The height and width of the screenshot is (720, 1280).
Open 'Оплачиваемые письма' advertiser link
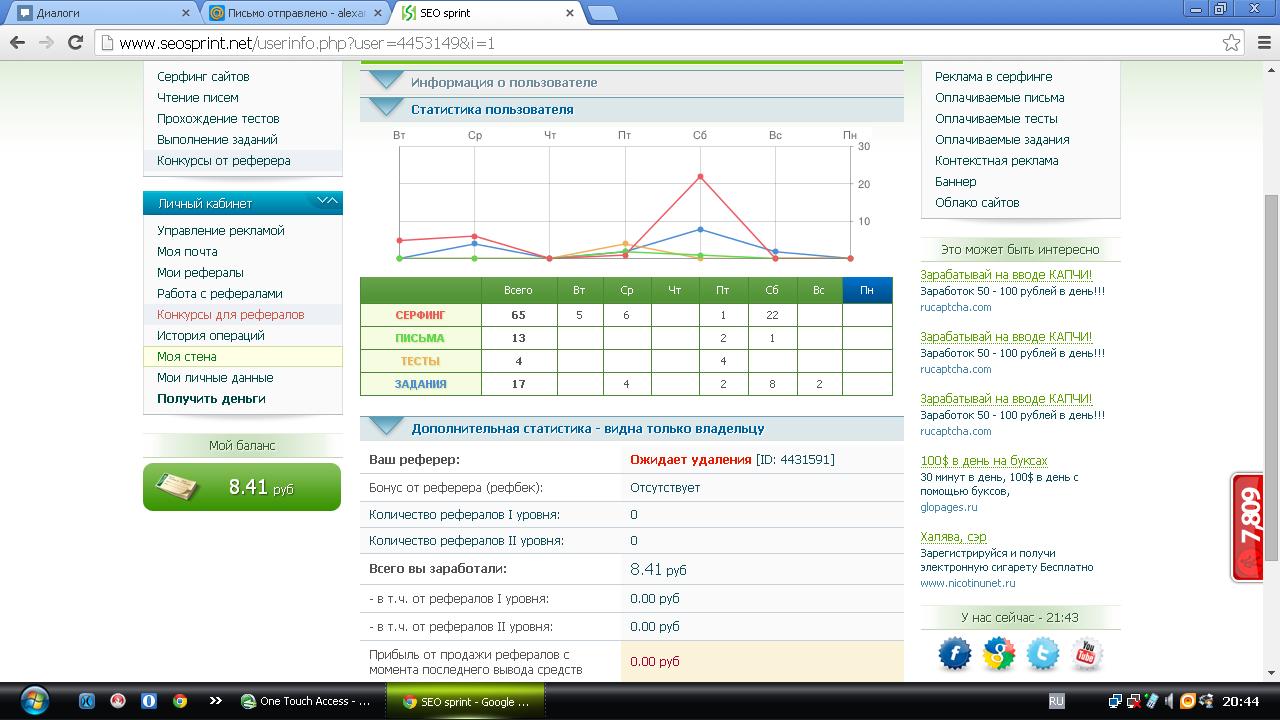pyautogui.click(x=1000, y=97)
